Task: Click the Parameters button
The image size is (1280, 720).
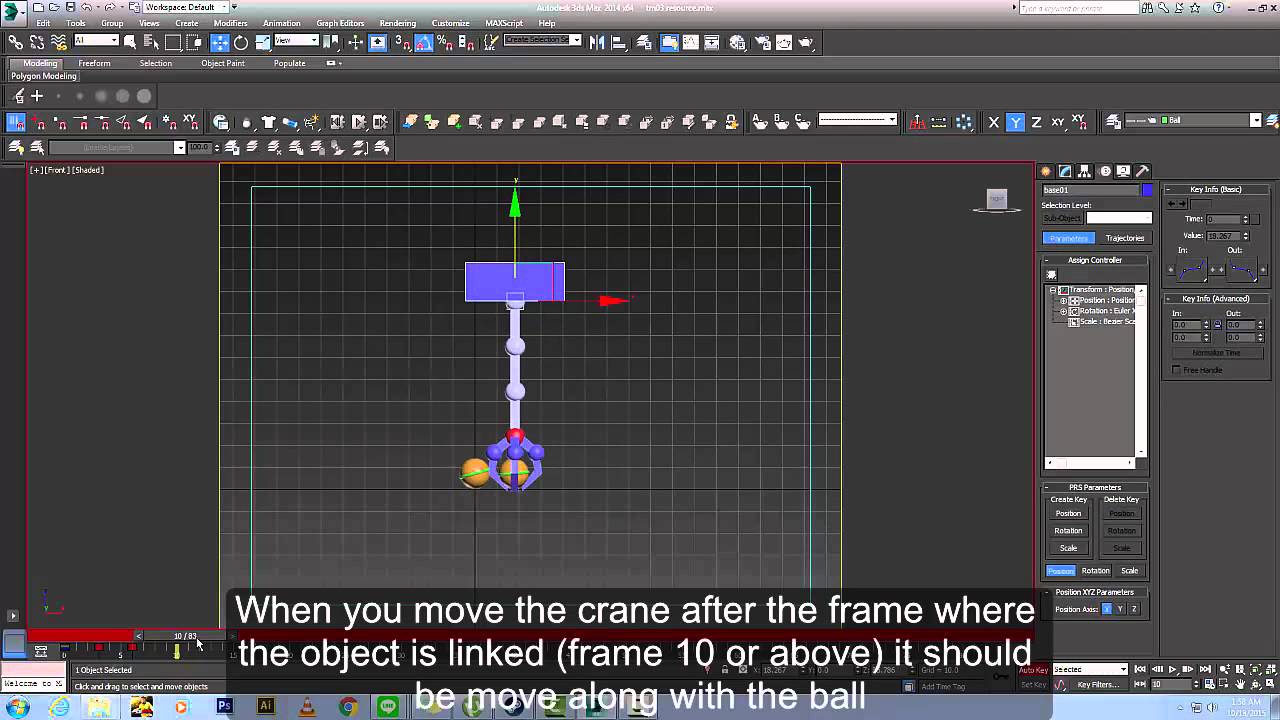Action: pos(1069,238)
